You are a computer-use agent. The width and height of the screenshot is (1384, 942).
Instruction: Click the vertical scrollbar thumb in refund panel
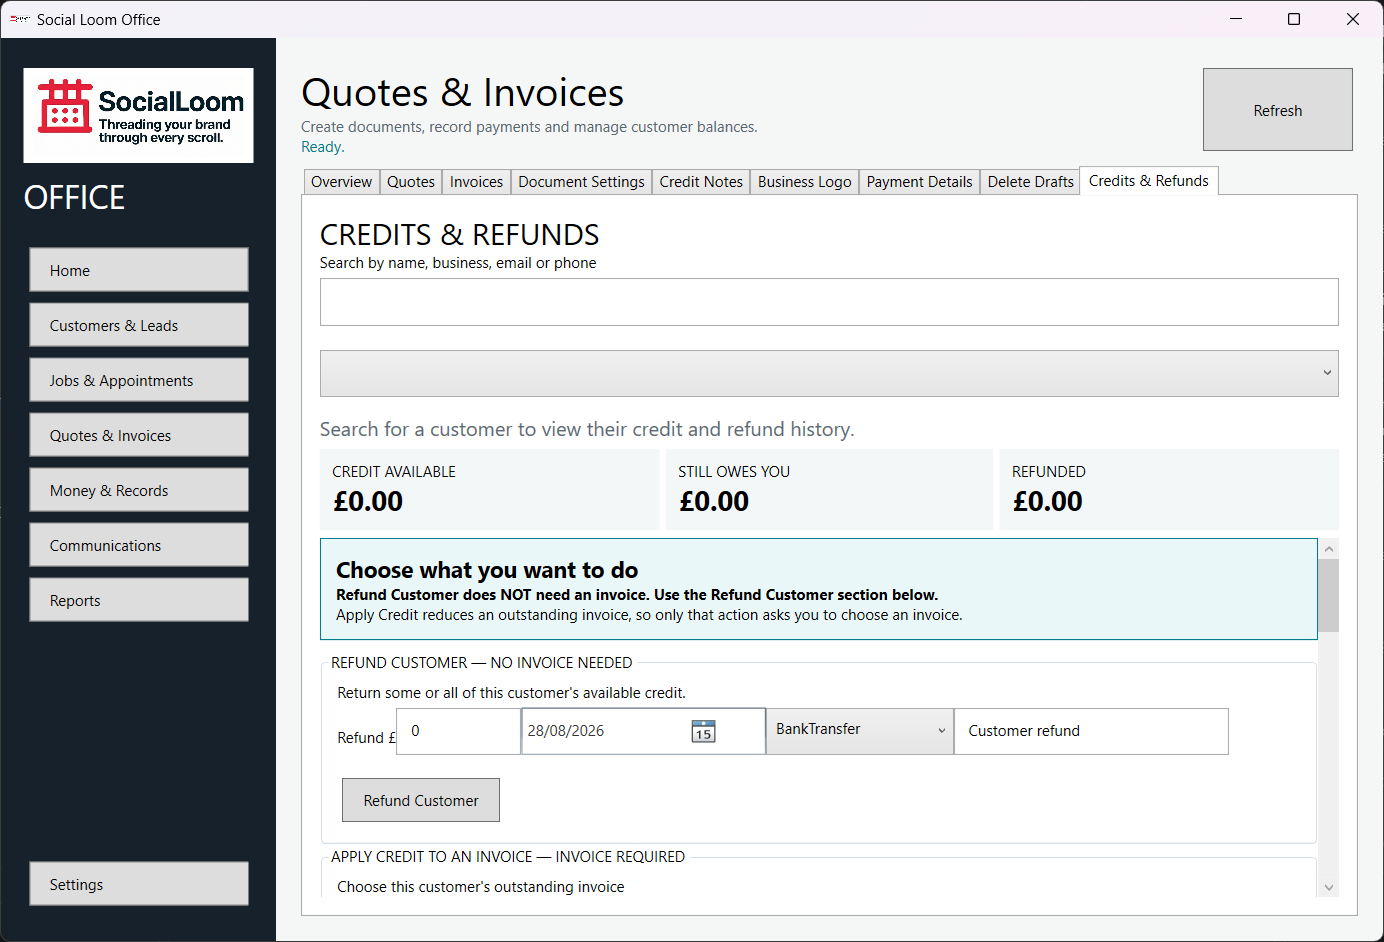click(x=1328, y=595)
